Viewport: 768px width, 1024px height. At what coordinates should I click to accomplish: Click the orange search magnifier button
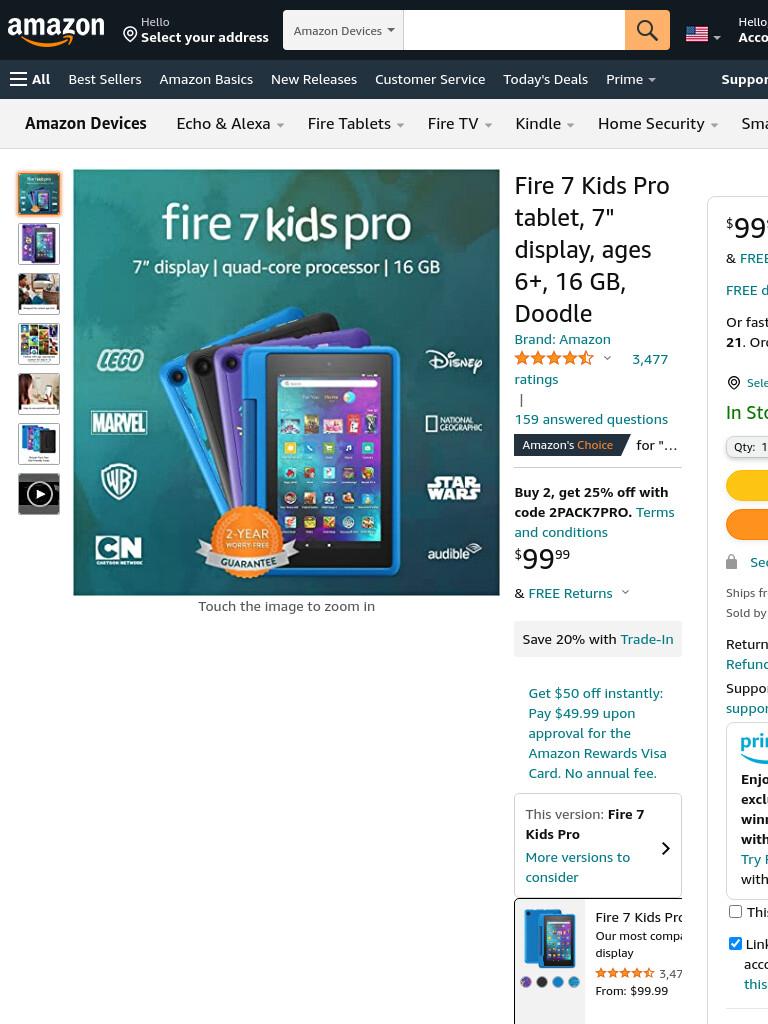[647, 30]
